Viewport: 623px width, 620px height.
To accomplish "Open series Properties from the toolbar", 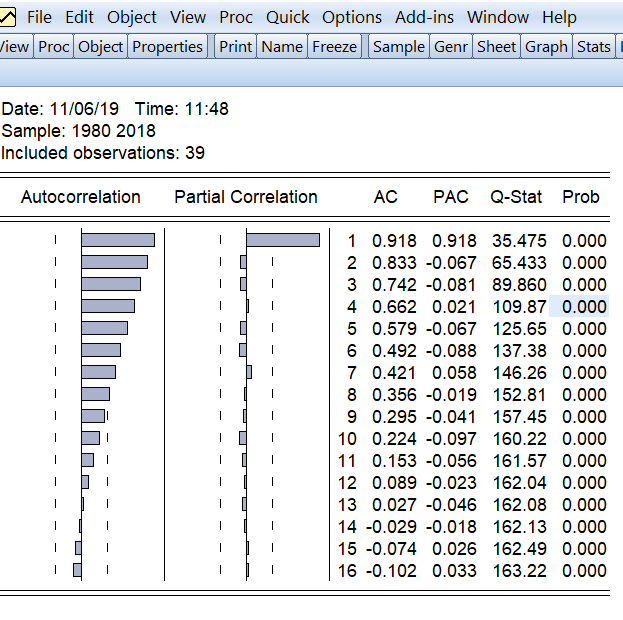I will point(167,46).
